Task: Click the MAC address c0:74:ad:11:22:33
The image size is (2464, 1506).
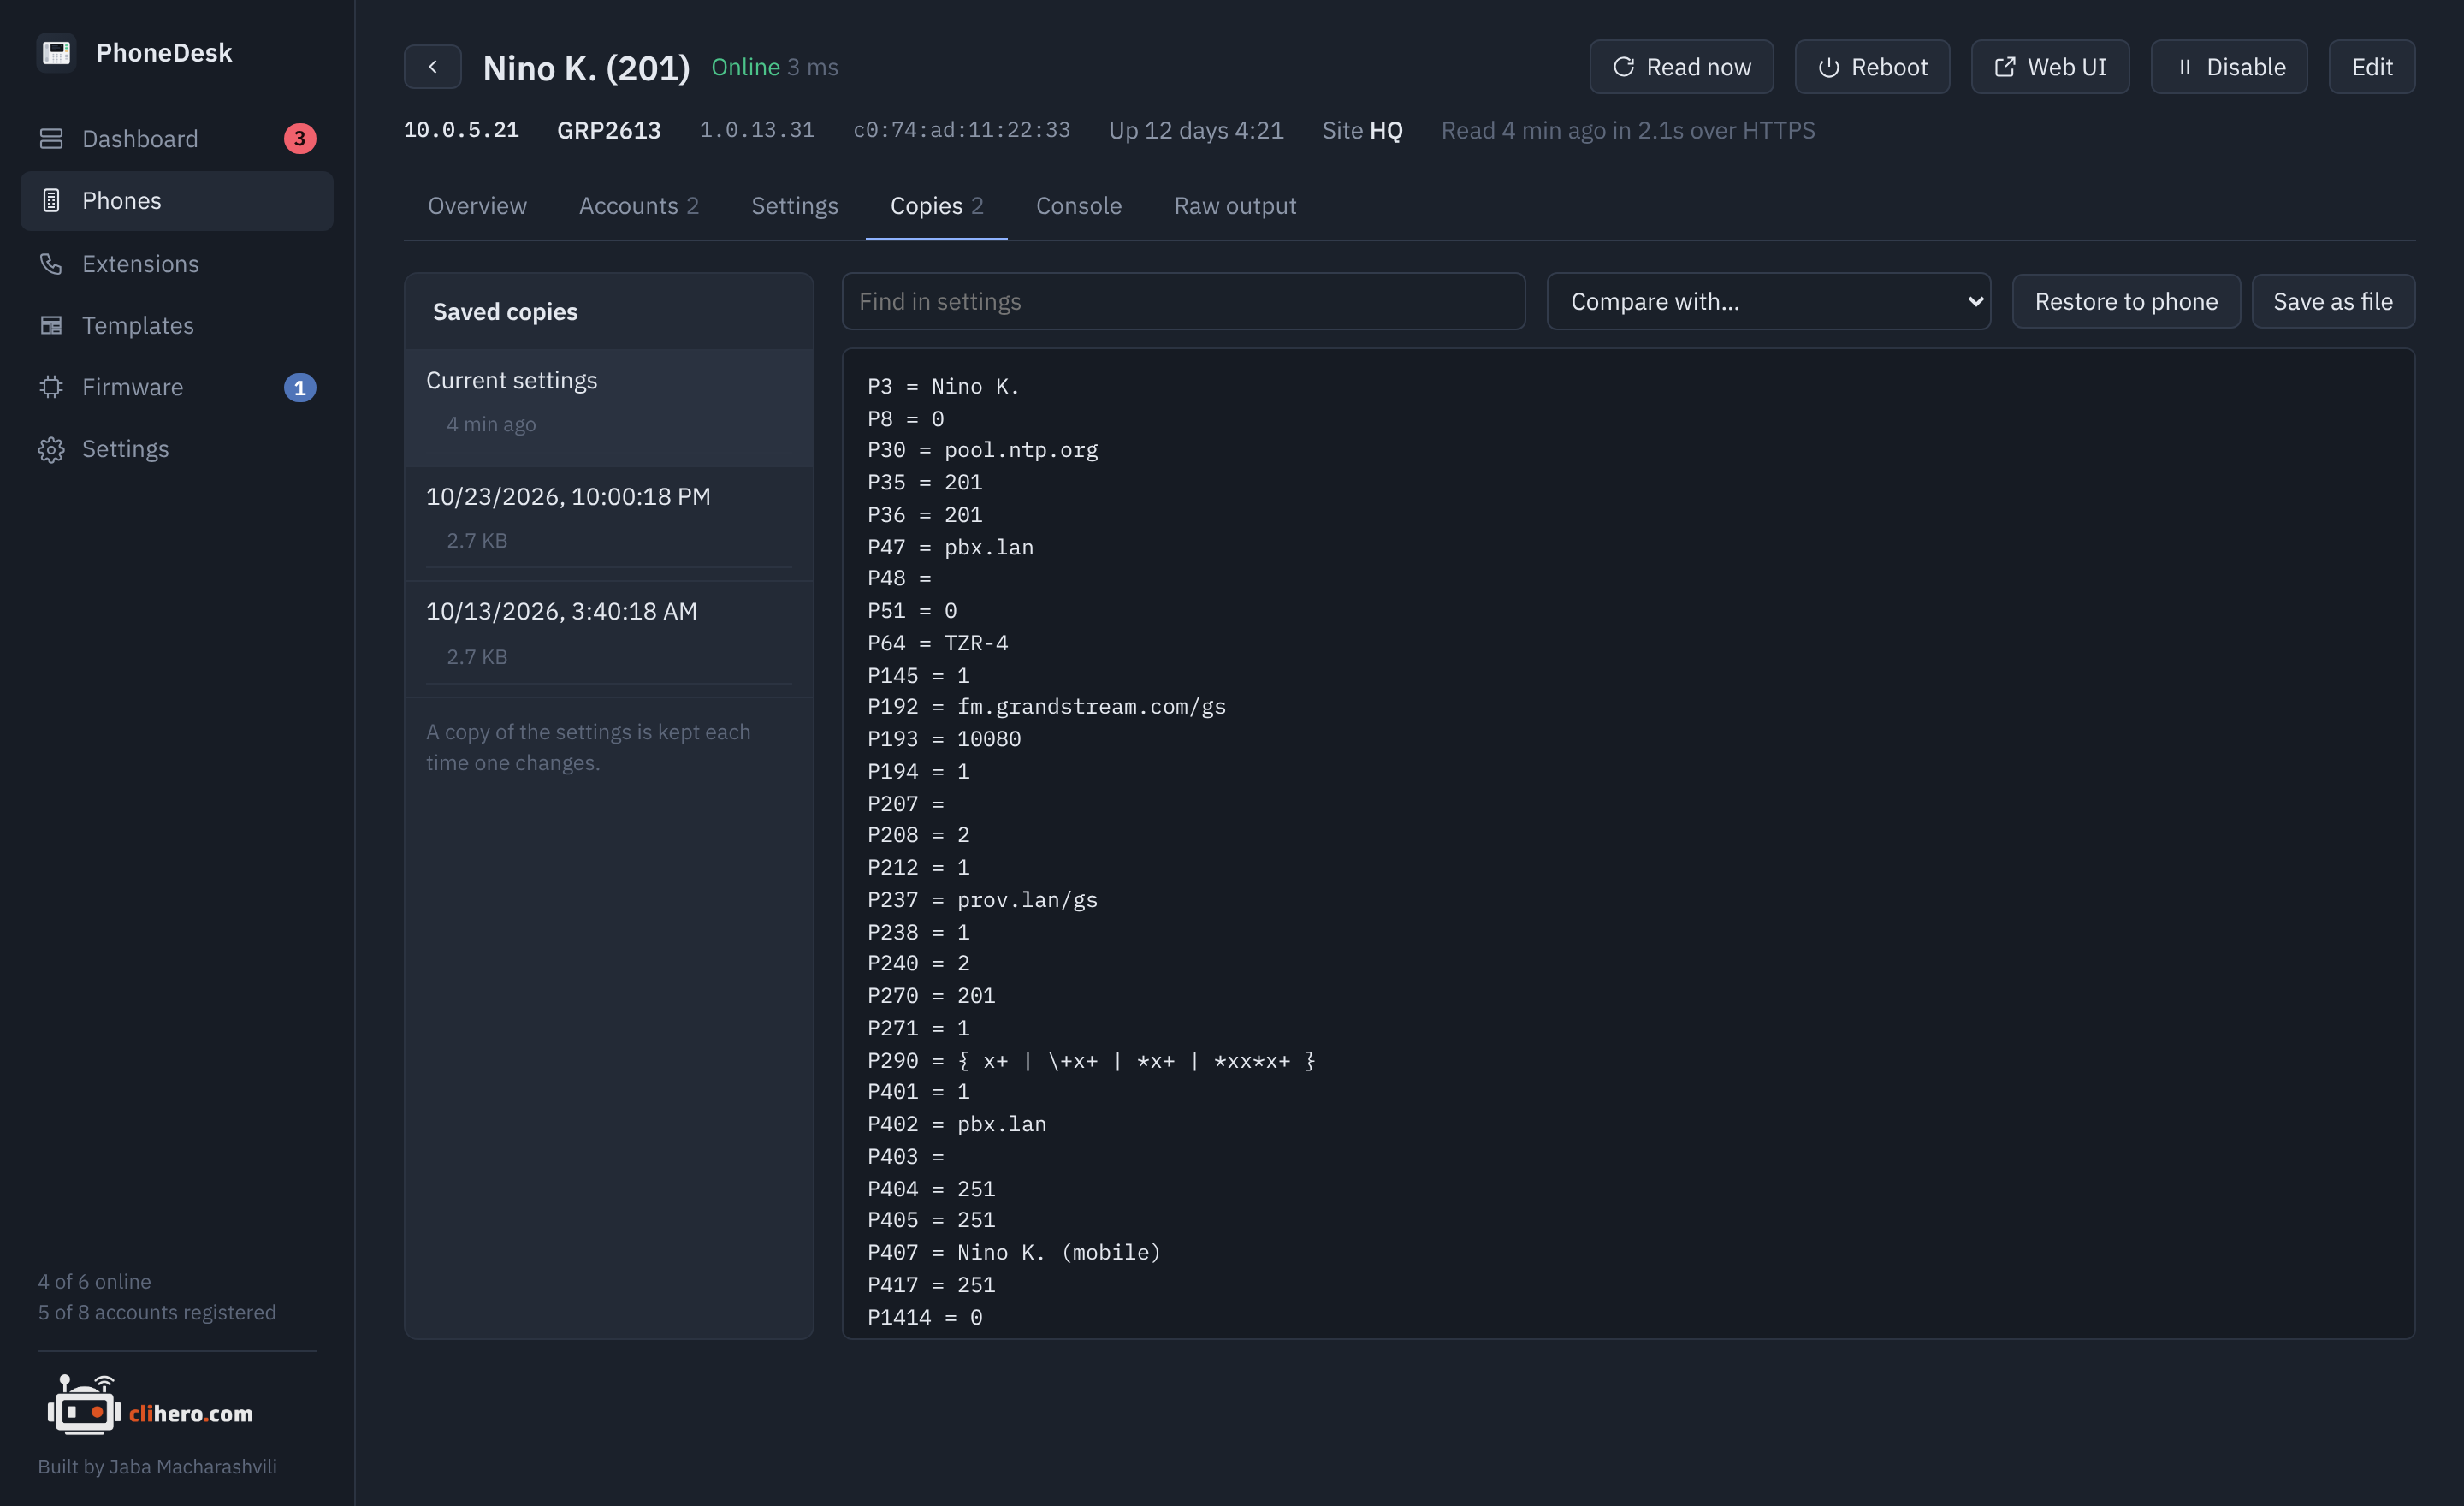Action: (x=961, y=131)
